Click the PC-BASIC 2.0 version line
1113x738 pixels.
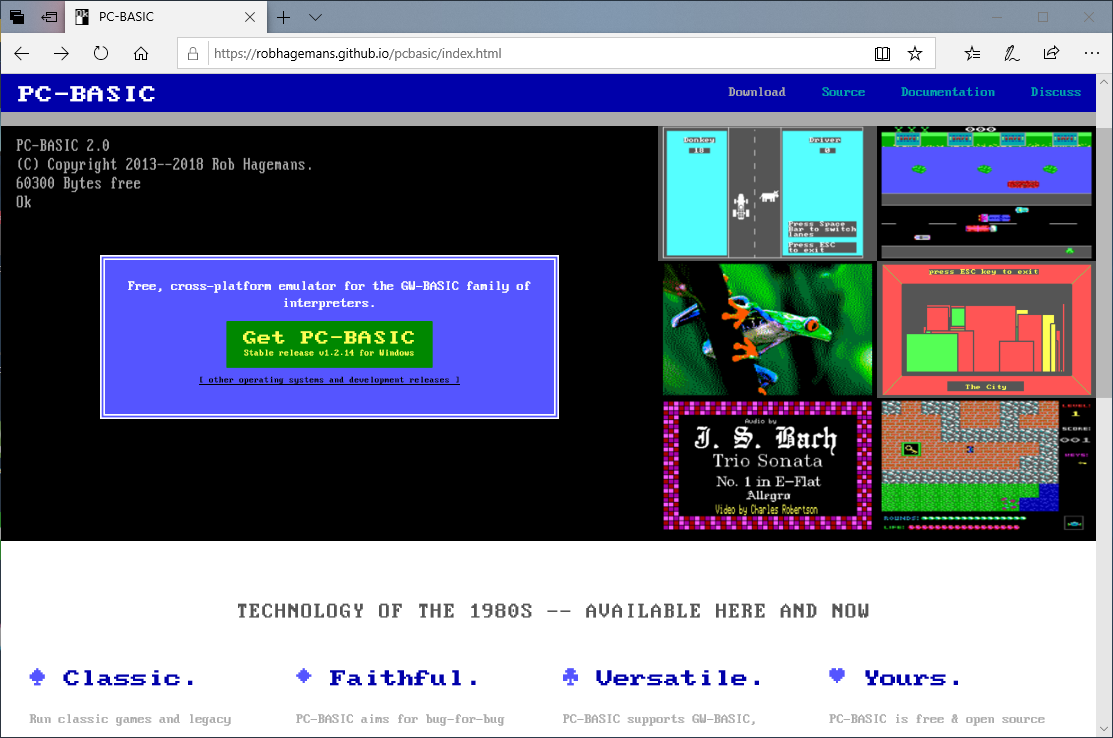click(62, 145)
